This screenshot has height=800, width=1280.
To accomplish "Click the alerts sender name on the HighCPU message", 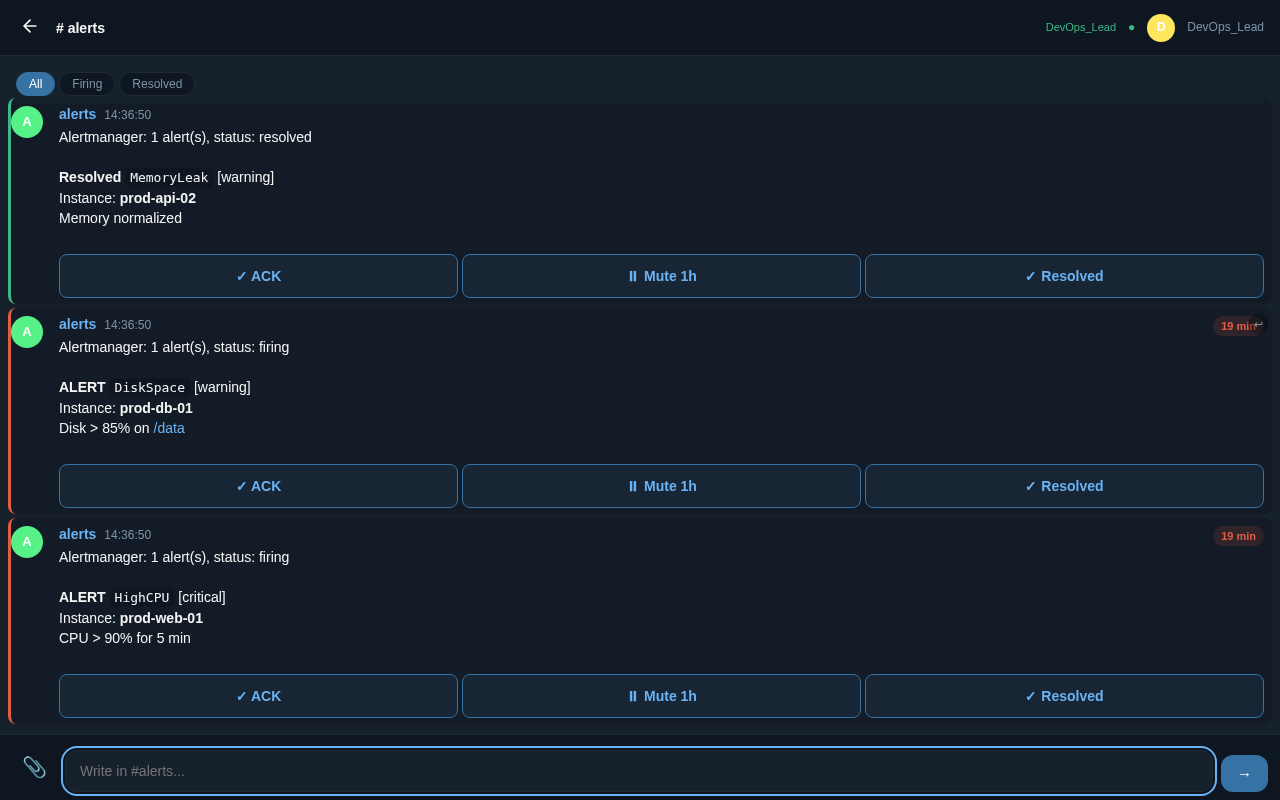I will pos(77,534).
